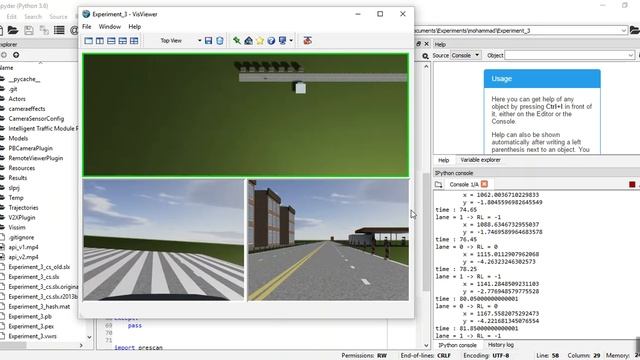Select file api_v1.mp4
Screen dimensions: 640x360
click(x=23, y=247)
